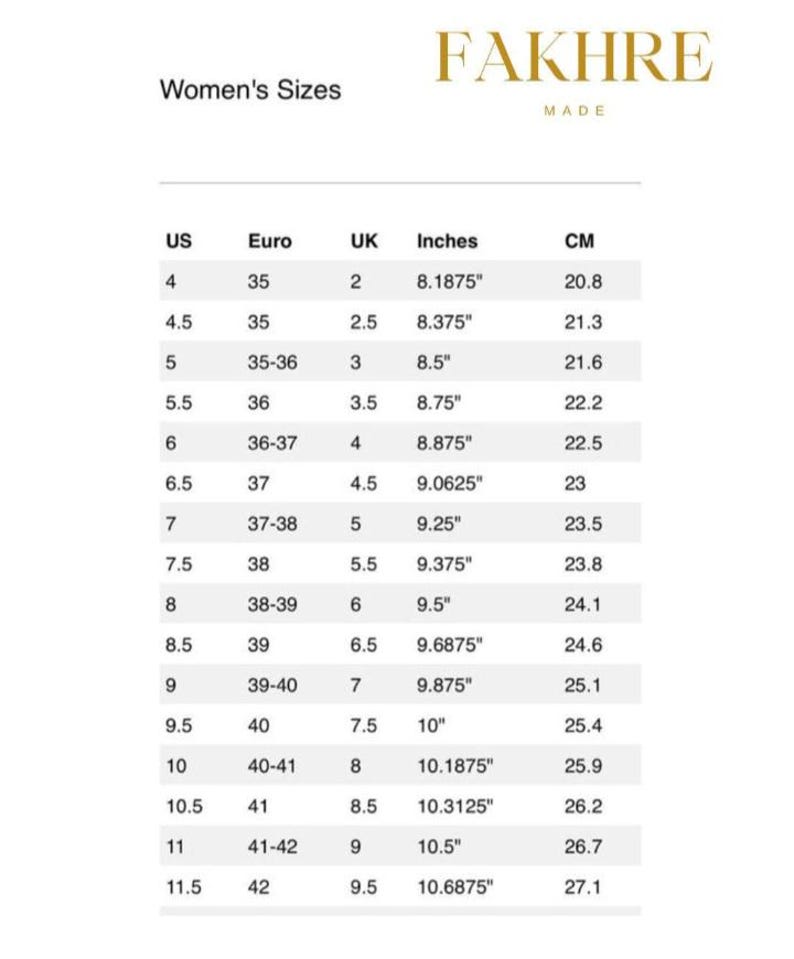
Task: Select the 8.1875" inches value
Action: [x=450, y=281]
